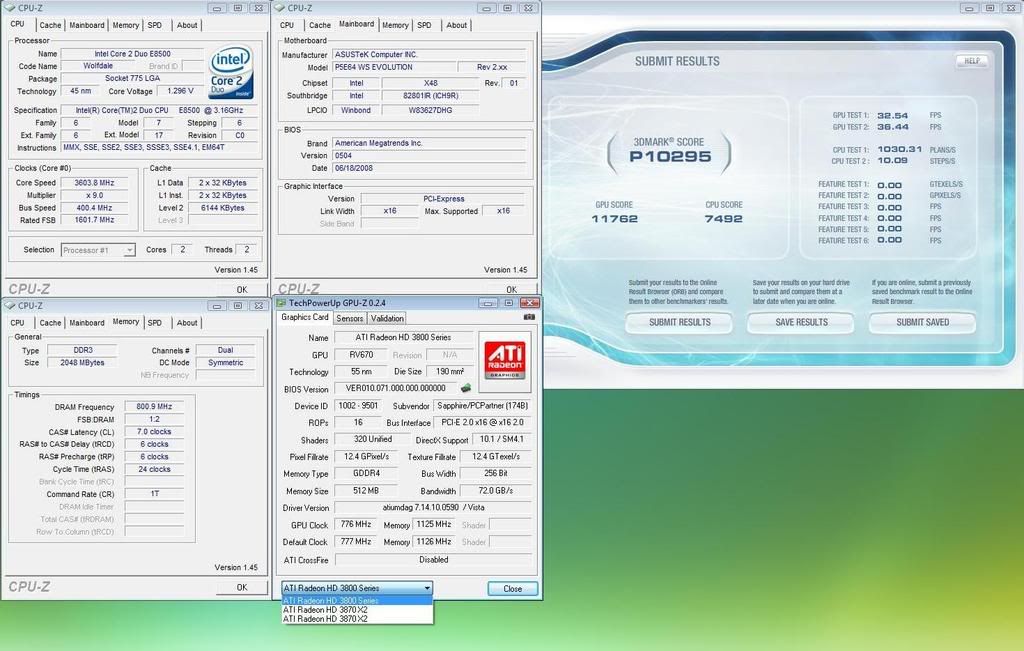
Task: Click the BIOS save chip icon in GPU-Z
Action: point(466,388)
